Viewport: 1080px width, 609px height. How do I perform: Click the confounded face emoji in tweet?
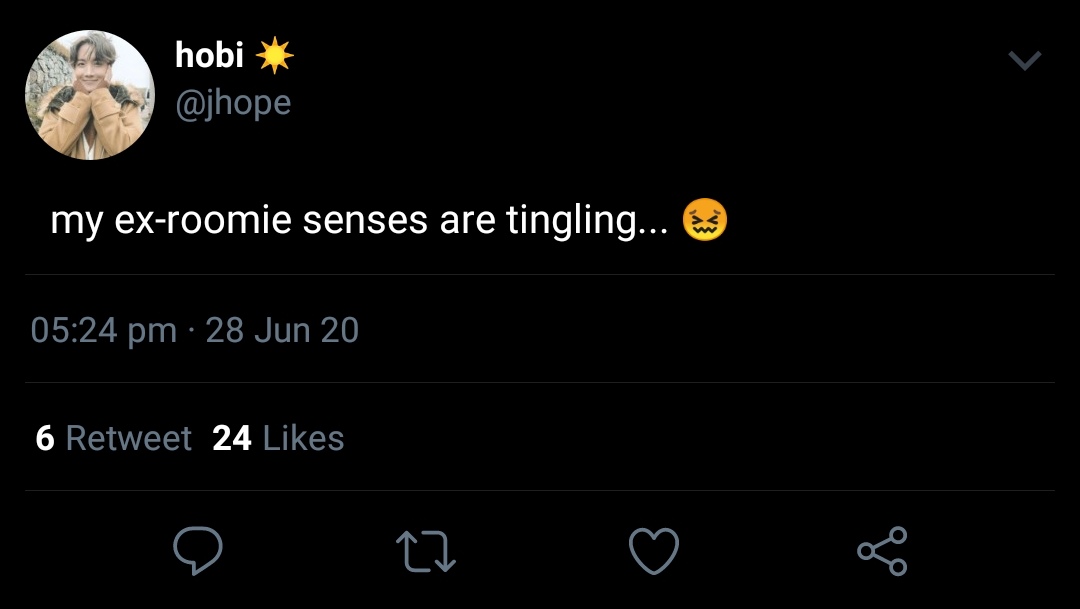(705, 220)
